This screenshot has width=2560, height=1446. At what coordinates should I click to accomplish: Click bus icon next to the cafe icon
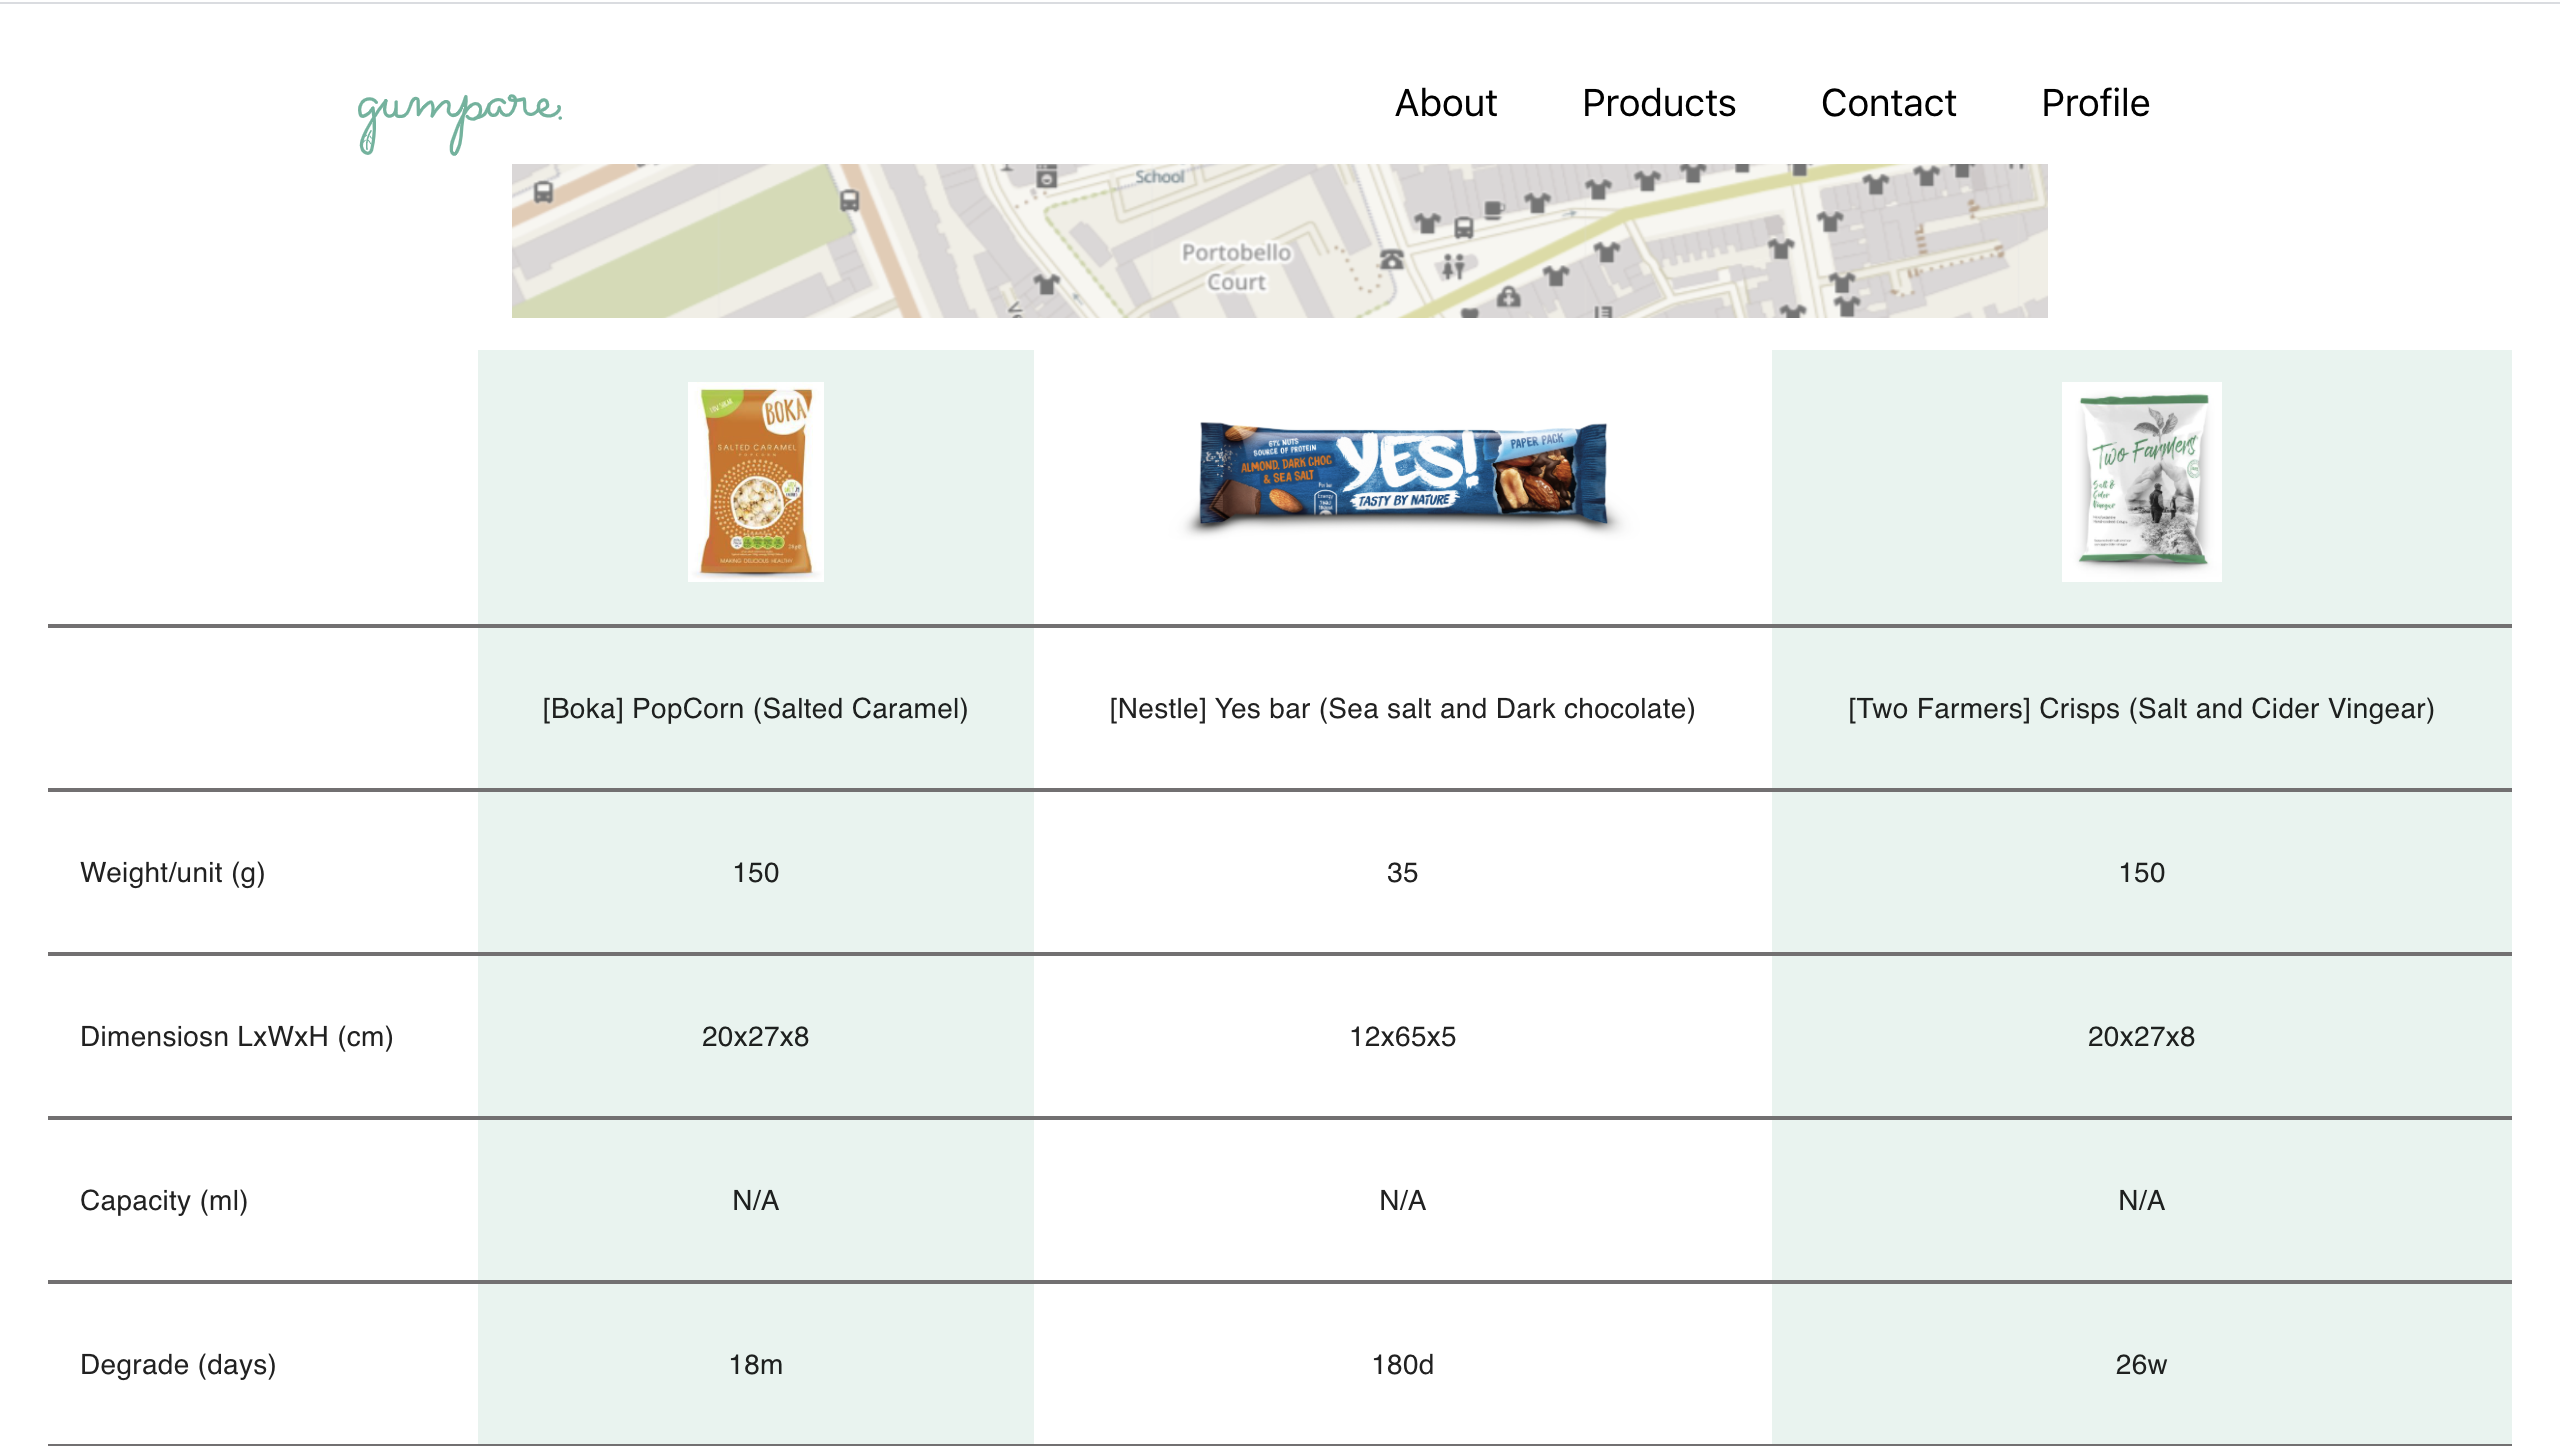click(x=1464, y=228)
